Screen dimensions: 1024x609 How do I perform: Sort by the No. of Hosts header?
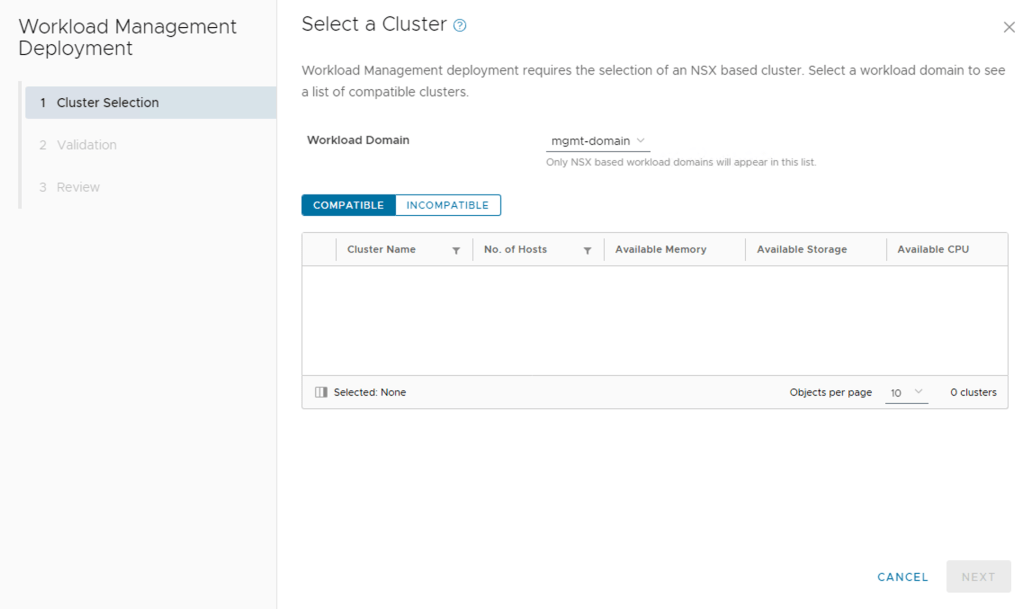click(515, 250)
